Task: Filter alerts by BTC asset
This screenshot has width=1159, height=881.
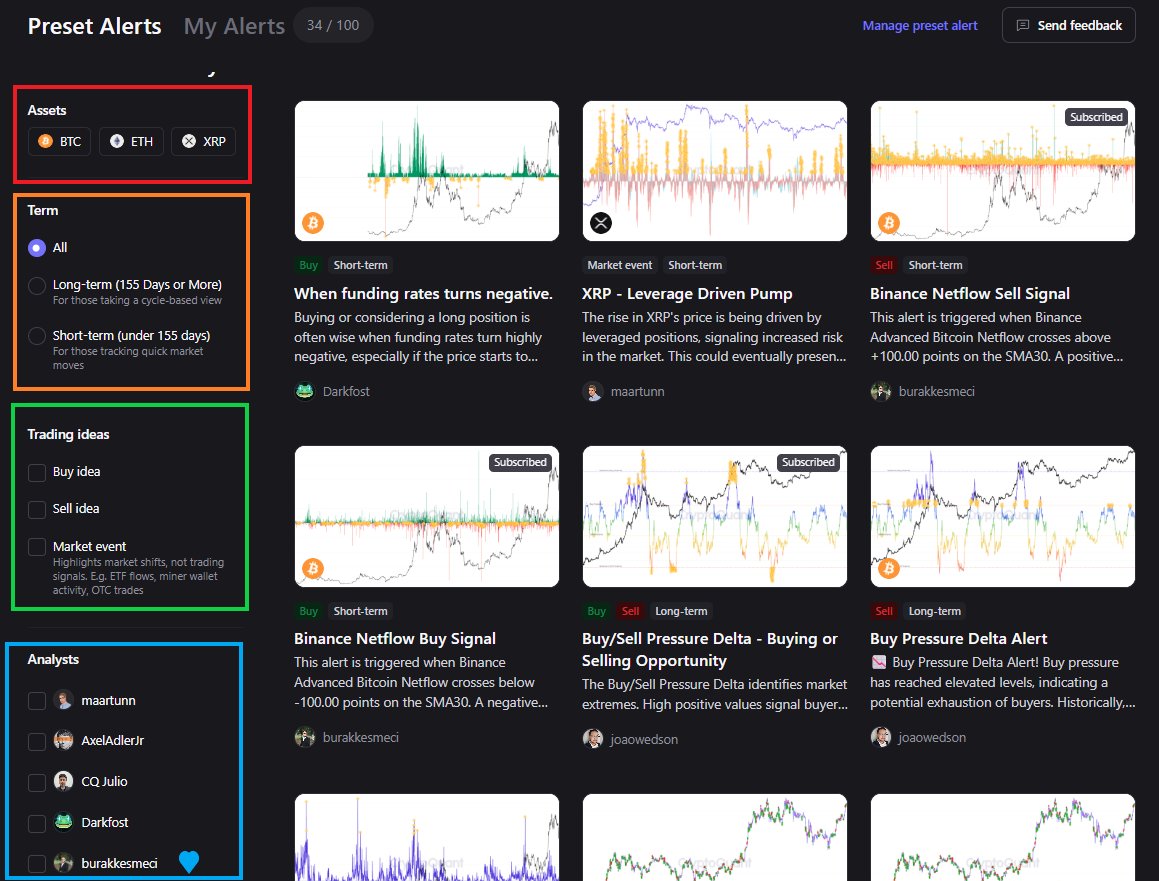Action: (59, 141)
